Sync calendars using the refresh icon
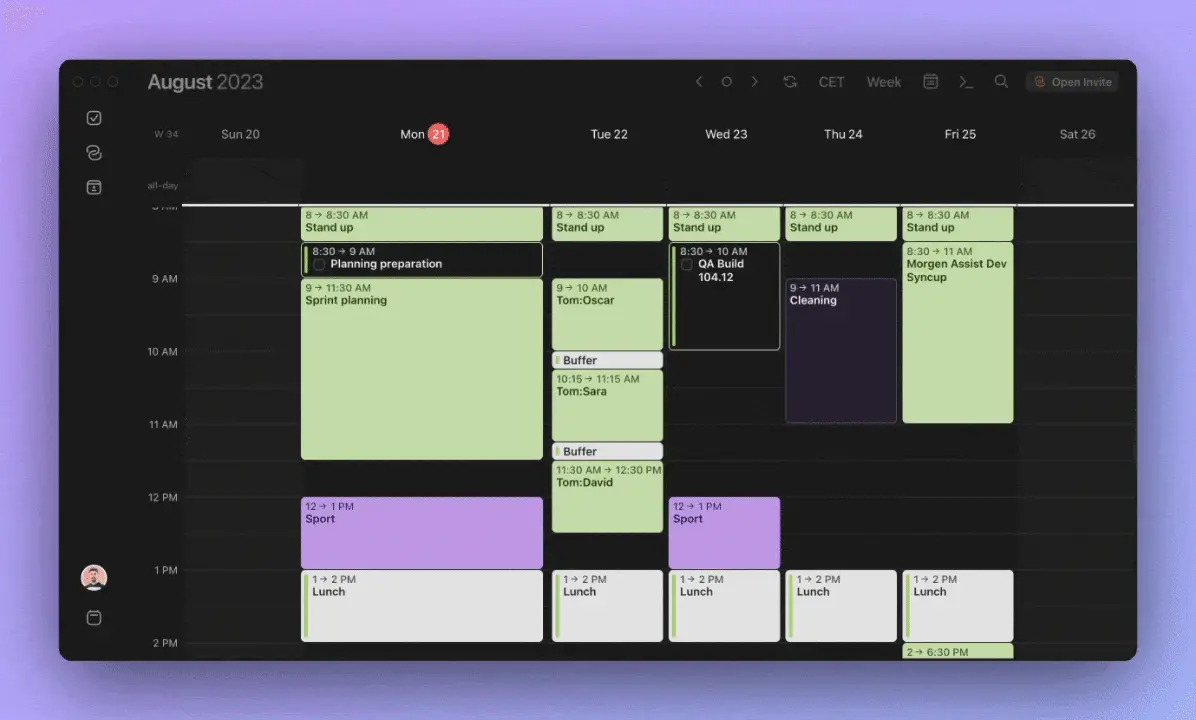 pyautogui.click(x=790, y=81)
